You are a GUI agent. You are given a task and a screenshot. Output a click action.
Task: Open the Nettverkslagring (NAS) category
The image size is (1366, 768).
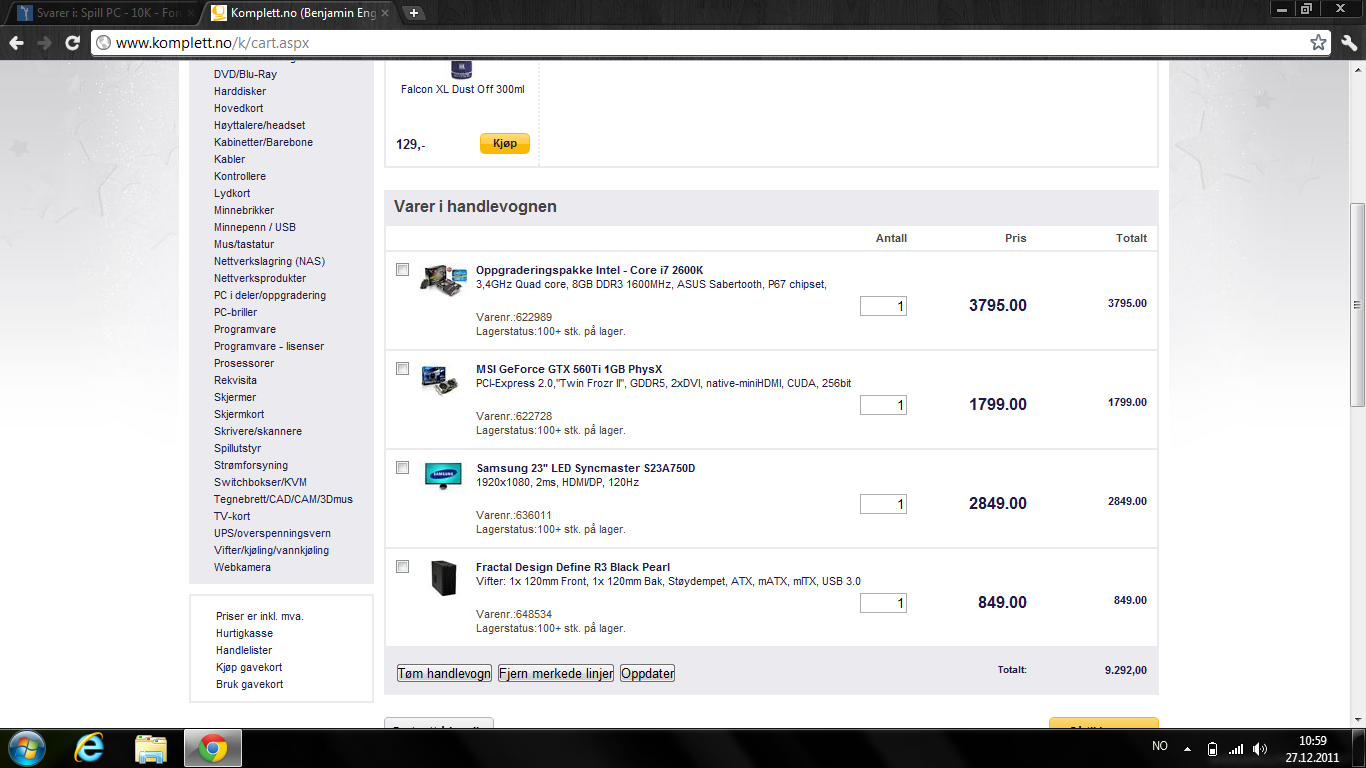click(269, 261)
